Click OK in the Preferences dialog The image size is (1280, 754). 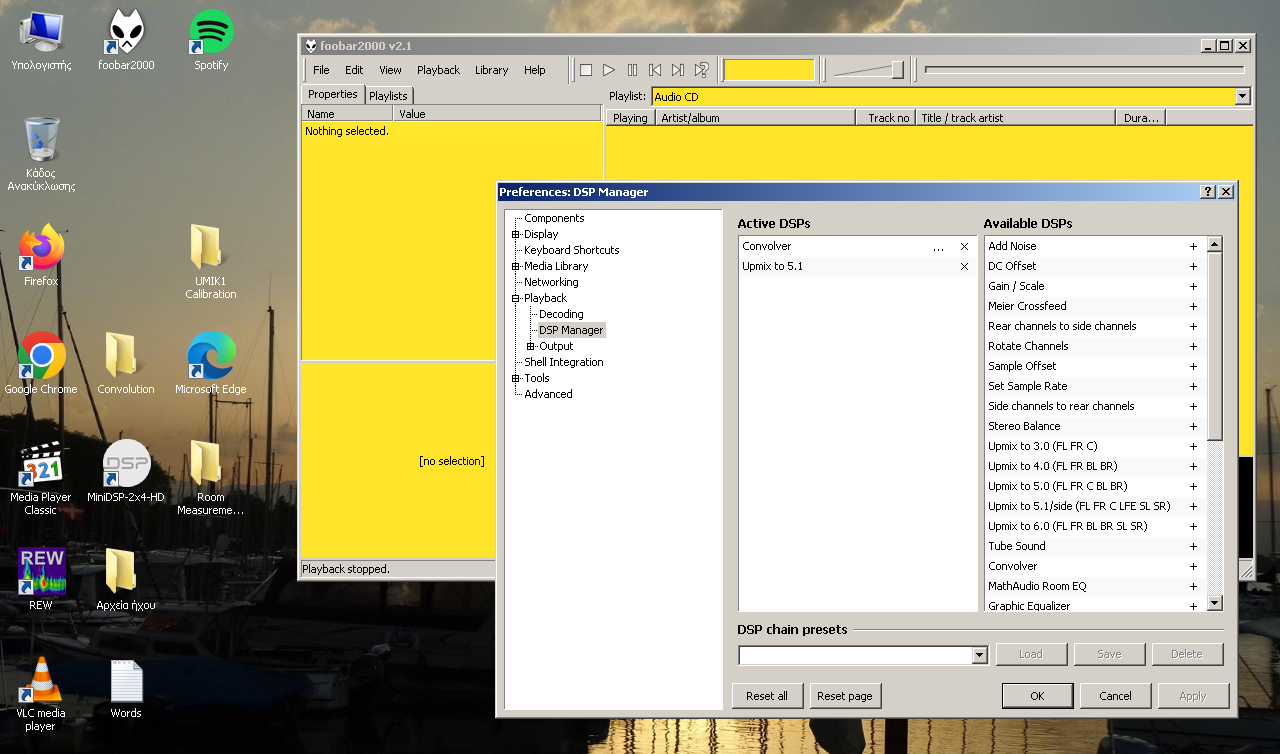(1037, 696)
